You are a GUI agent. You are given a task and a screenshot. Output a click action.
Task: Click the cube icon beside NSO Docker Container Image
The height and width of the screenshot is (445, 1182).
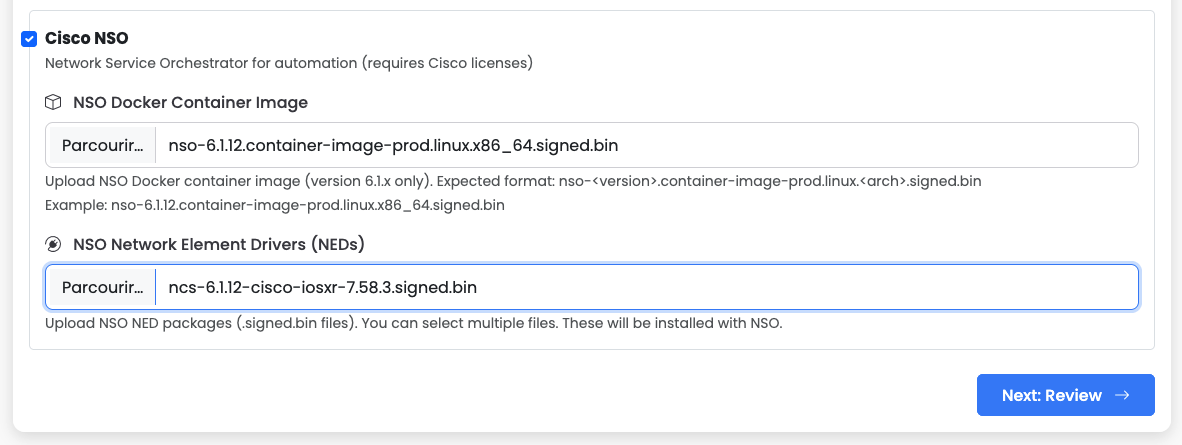coord(53,102)
